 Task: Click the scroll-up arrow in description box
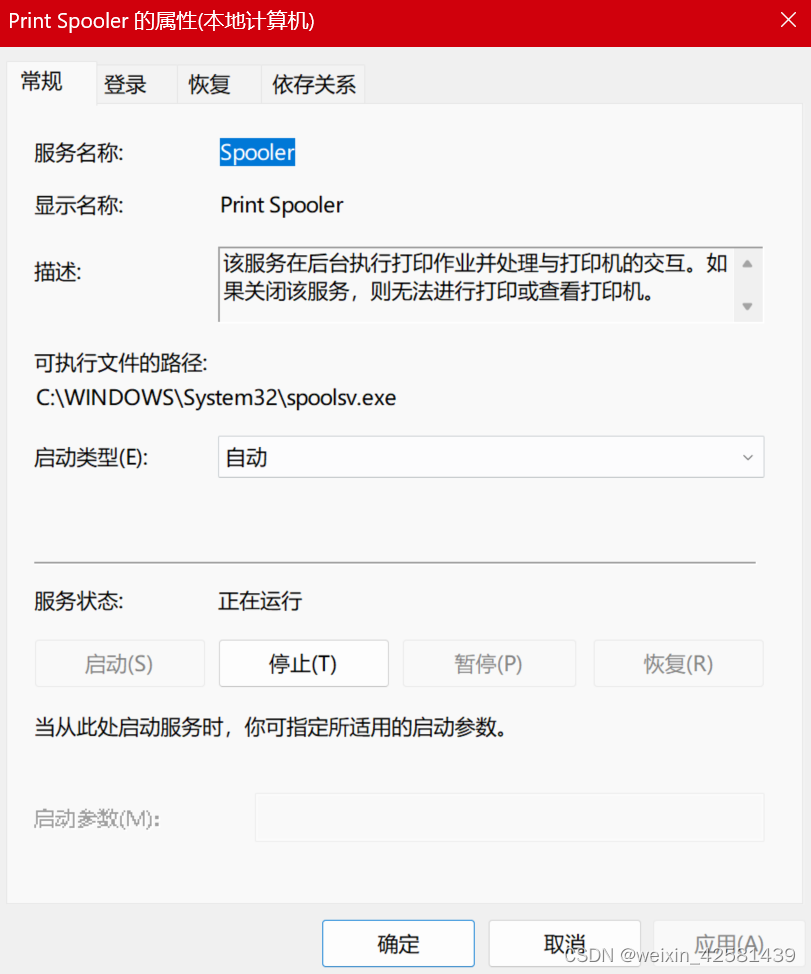pyautogui.click(x=748, y=264)
